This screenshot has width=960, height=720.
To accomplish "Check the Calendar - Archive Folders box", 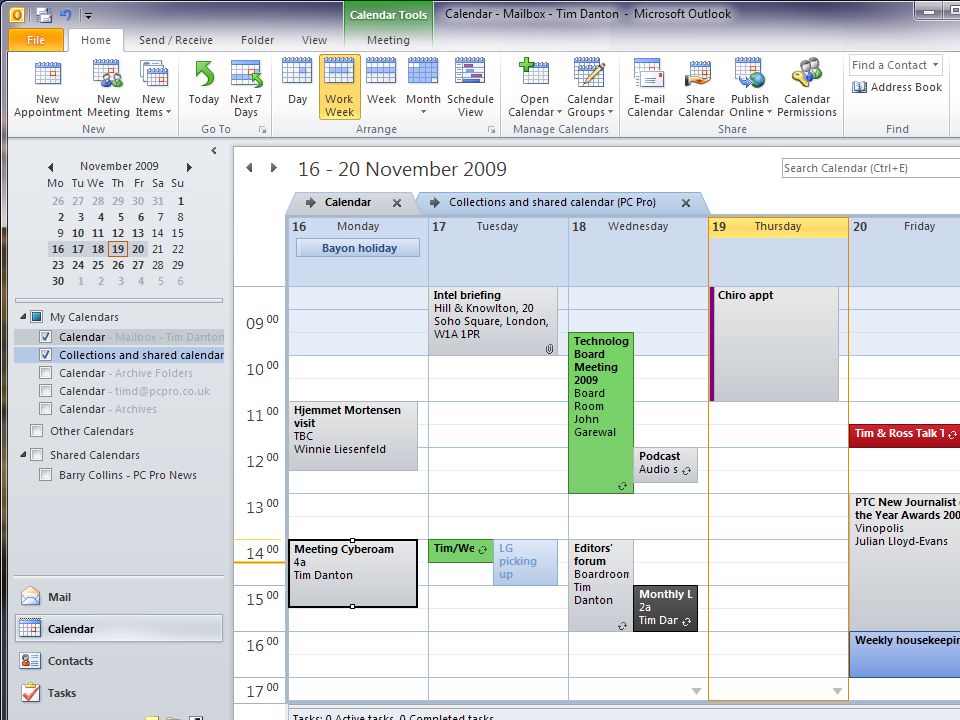I will click(x=45, y=373).
